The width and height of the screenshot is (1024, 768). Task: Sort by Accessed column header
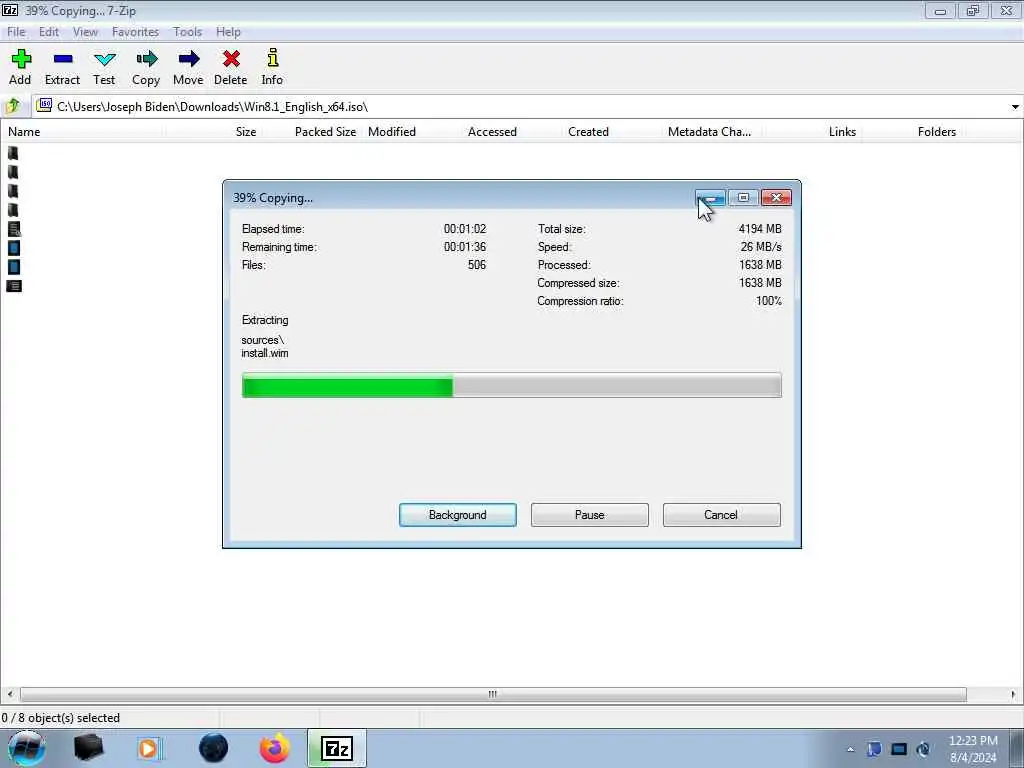point(492,132)
